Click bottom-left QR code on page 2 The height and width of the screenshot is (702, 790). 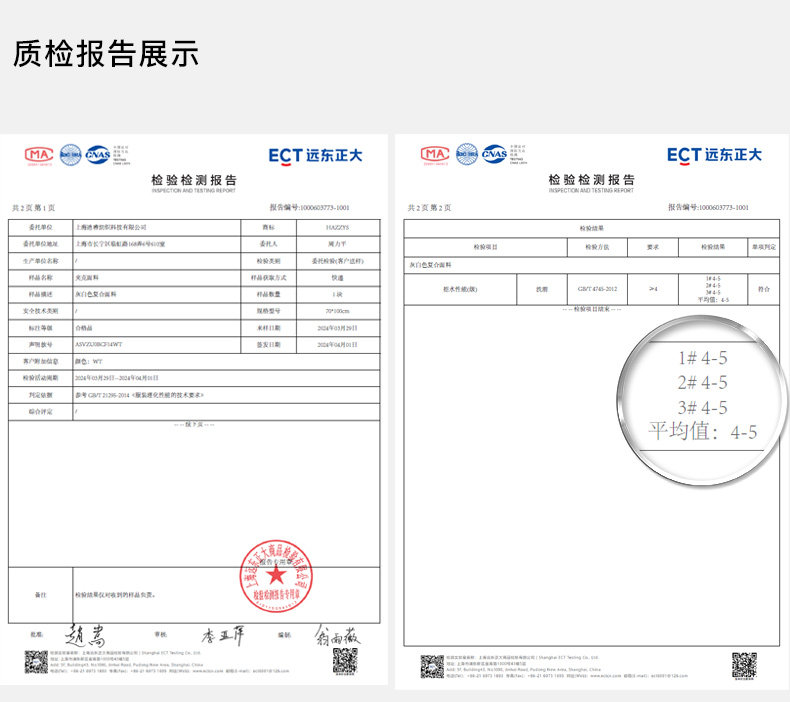tap(432, 665)
